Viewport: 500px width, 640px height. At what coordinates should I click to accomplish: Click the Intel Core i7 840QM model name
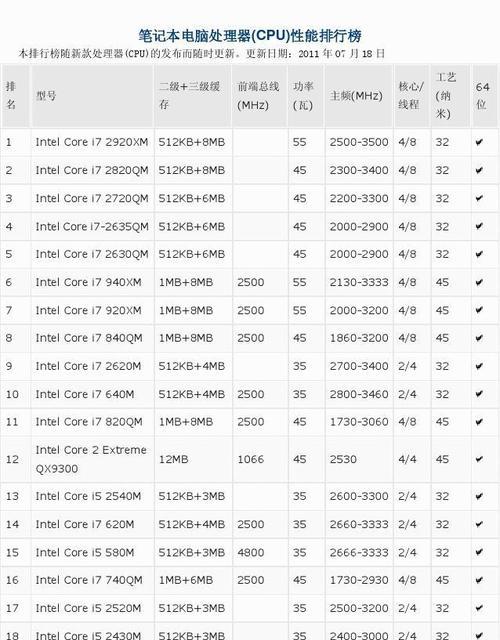coord(89,338)
